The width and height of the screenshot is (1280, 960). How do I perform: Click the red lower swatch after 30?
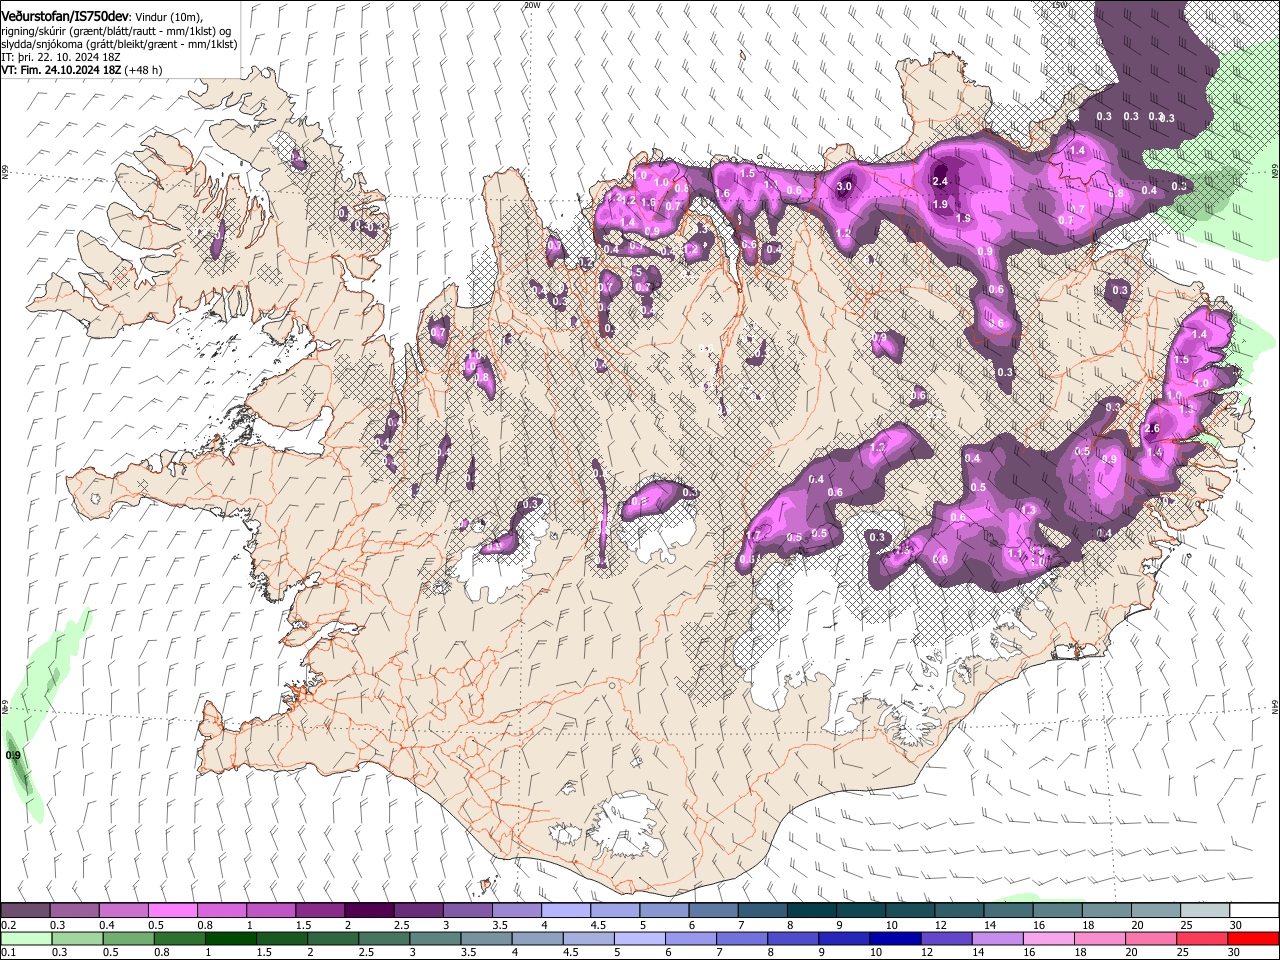pos(1252,938)
